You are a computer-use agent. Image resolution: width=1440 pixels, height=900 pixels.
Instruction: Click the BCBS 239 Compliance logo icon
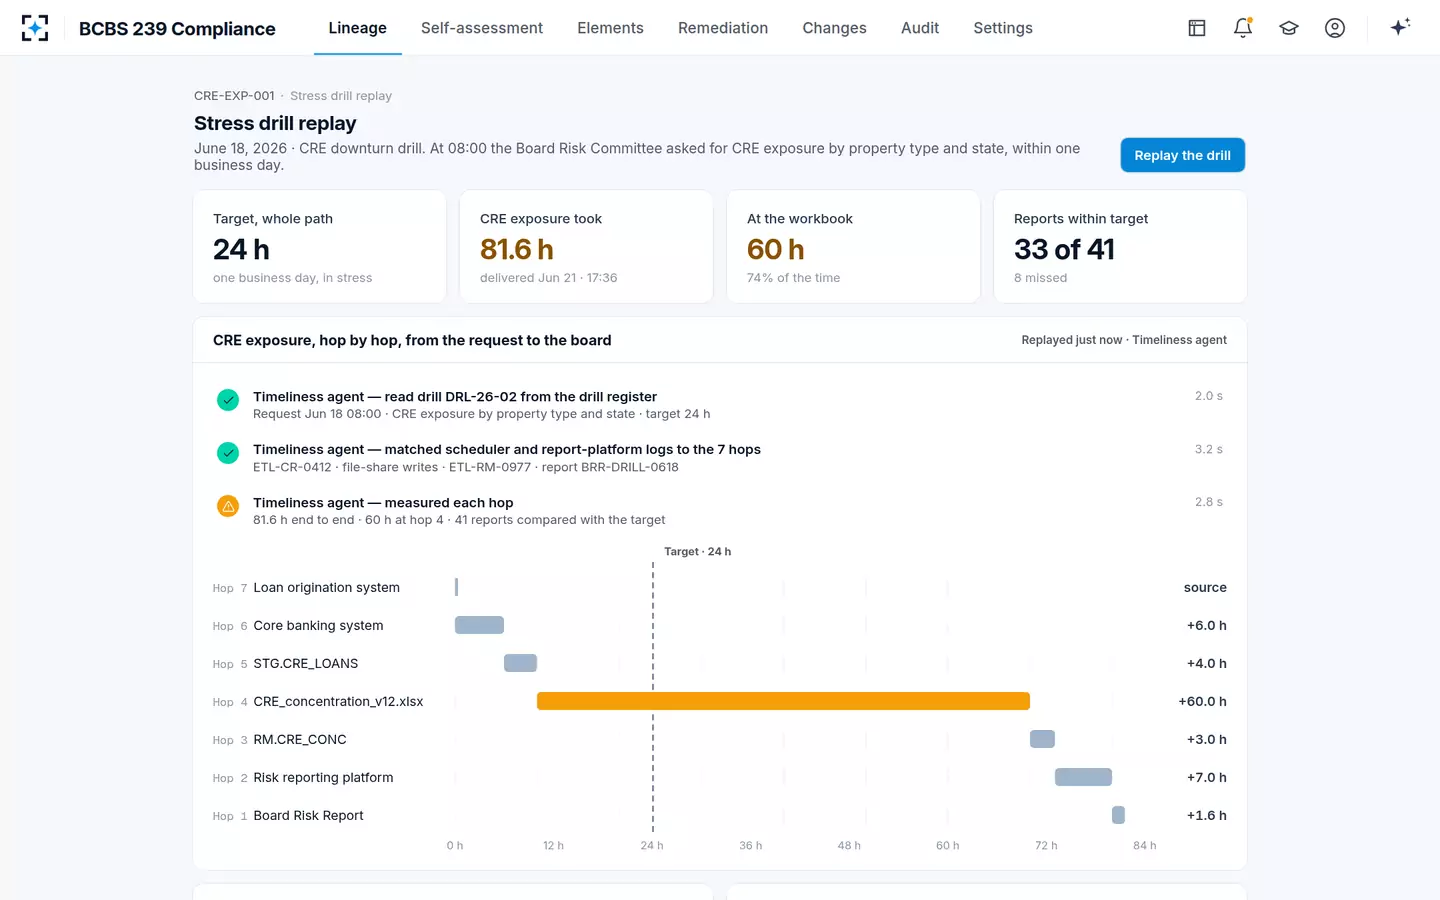[35, 28]
